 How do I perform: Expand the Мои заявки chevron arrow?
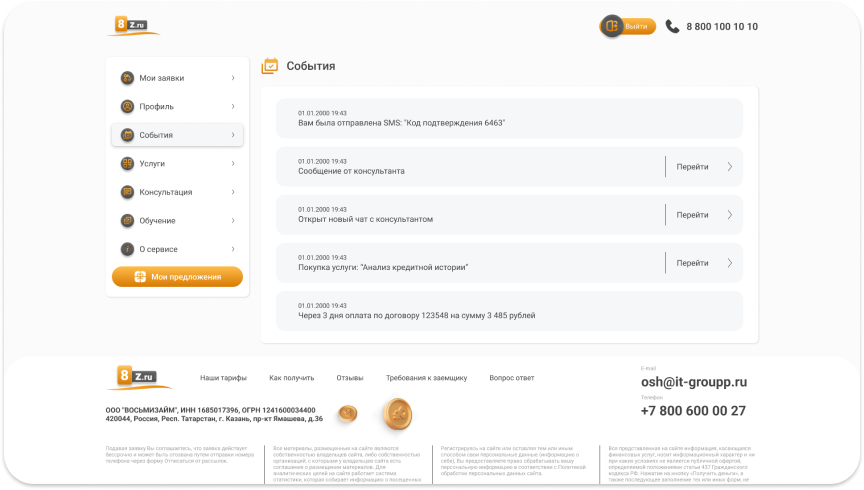[233, 78]
